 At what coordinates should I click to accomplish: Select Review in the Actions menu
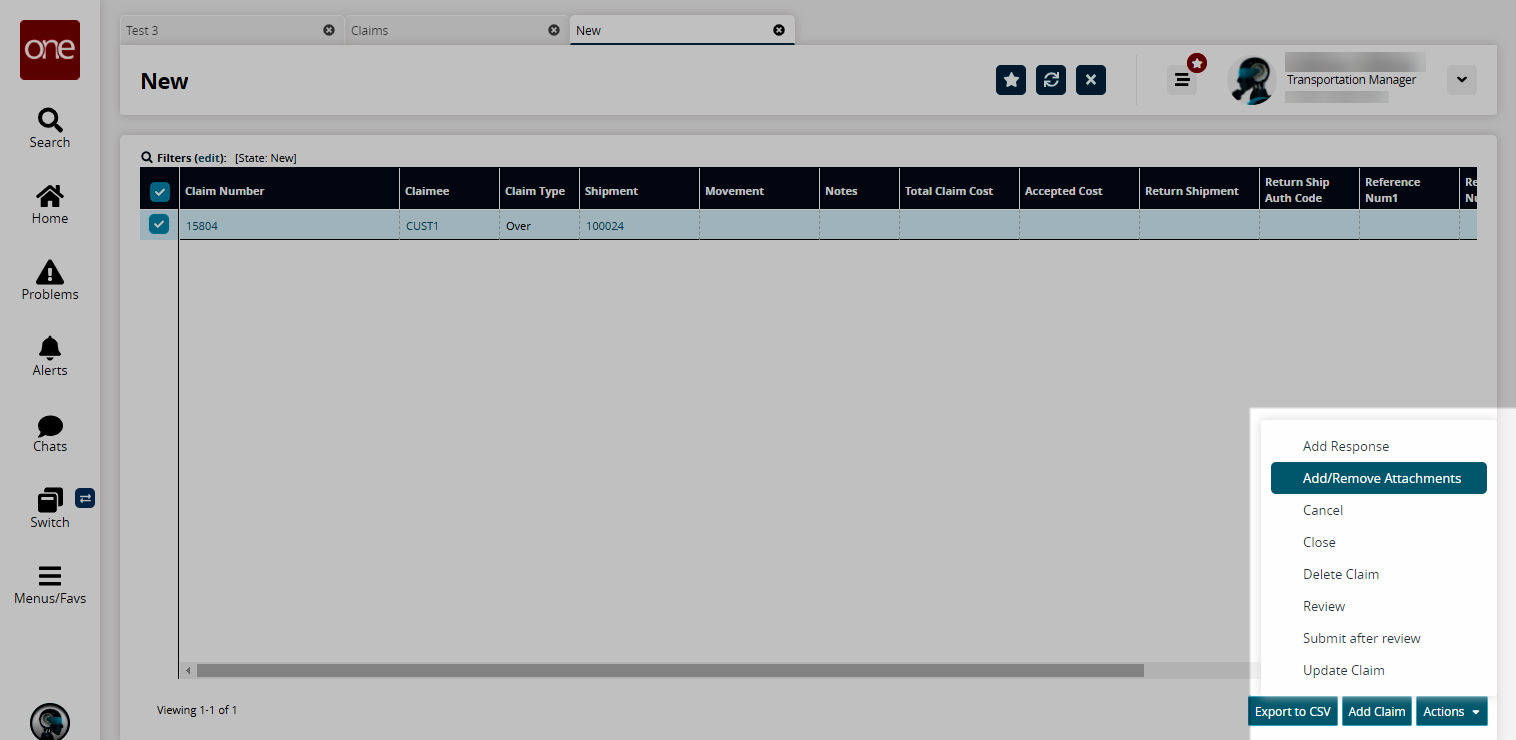tap(1378, 606)
